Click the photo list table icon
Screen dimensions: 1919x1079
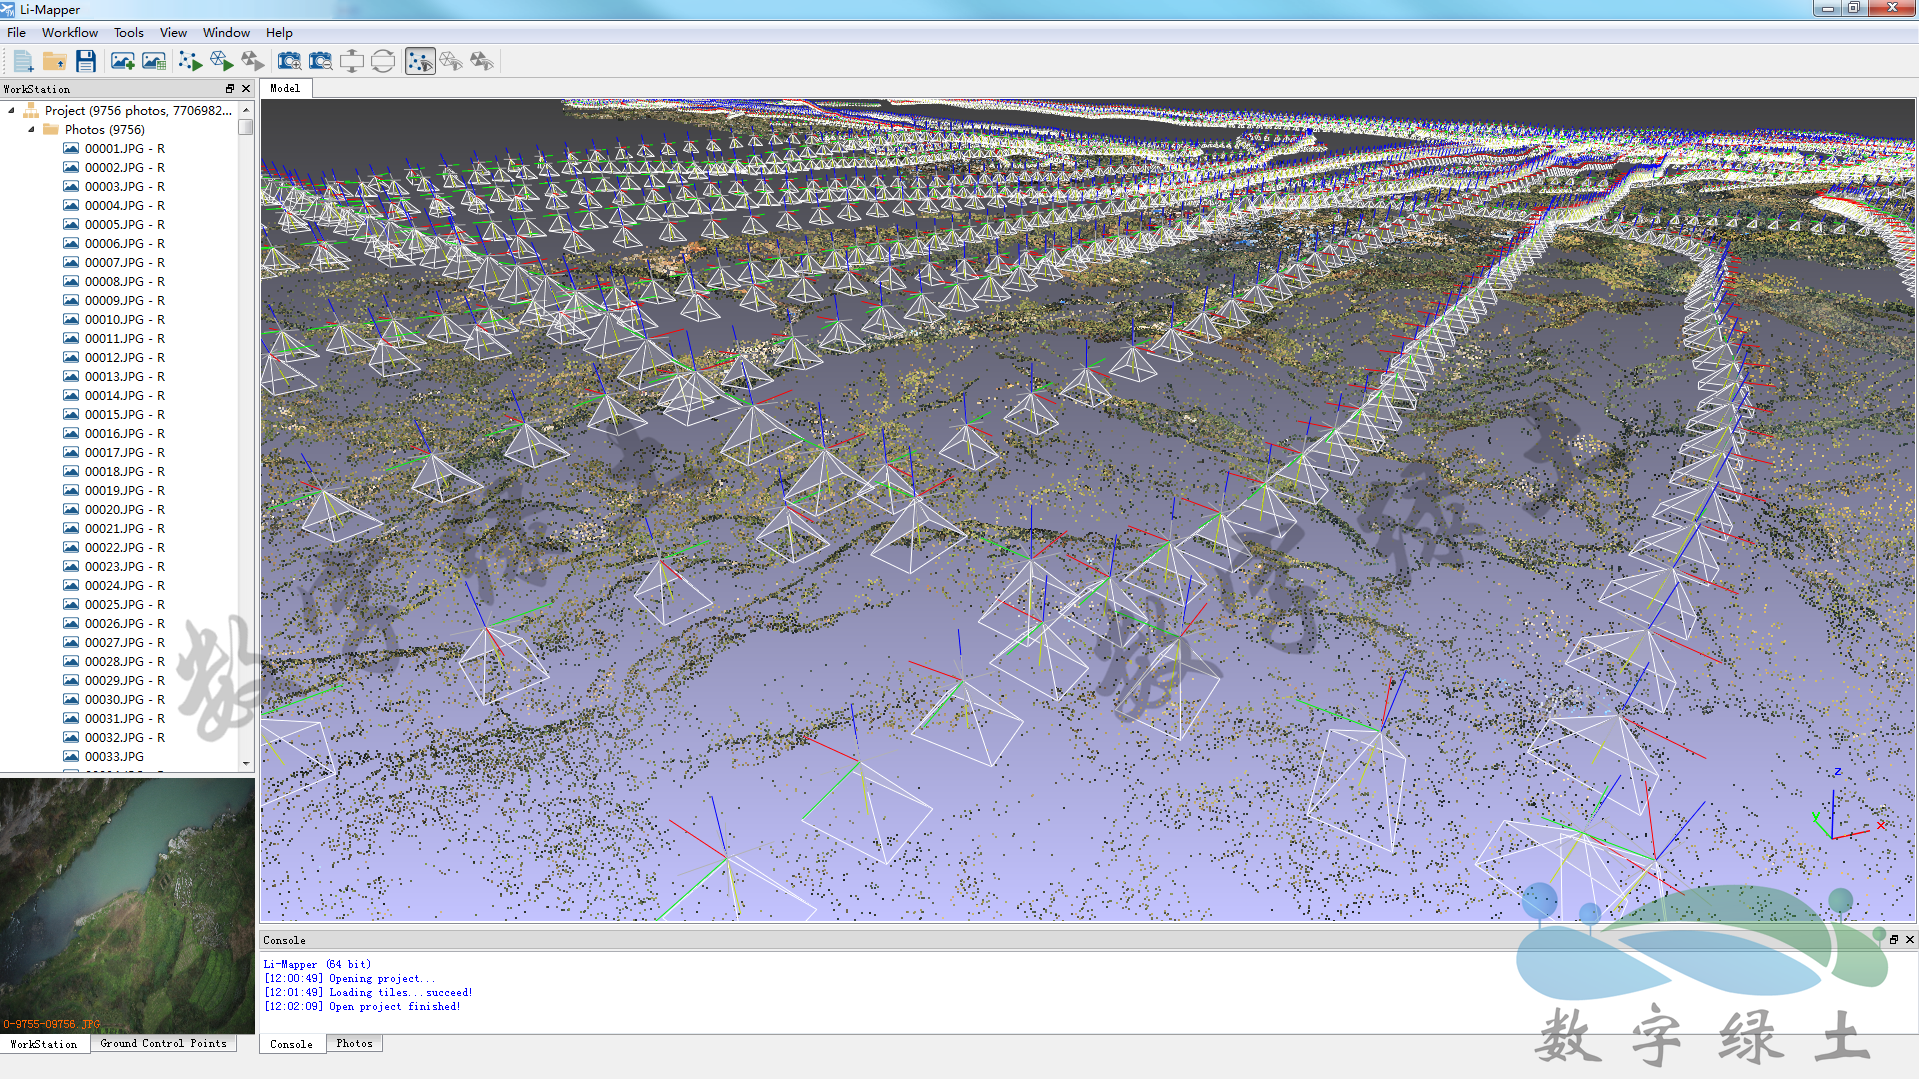pos(154,61)
